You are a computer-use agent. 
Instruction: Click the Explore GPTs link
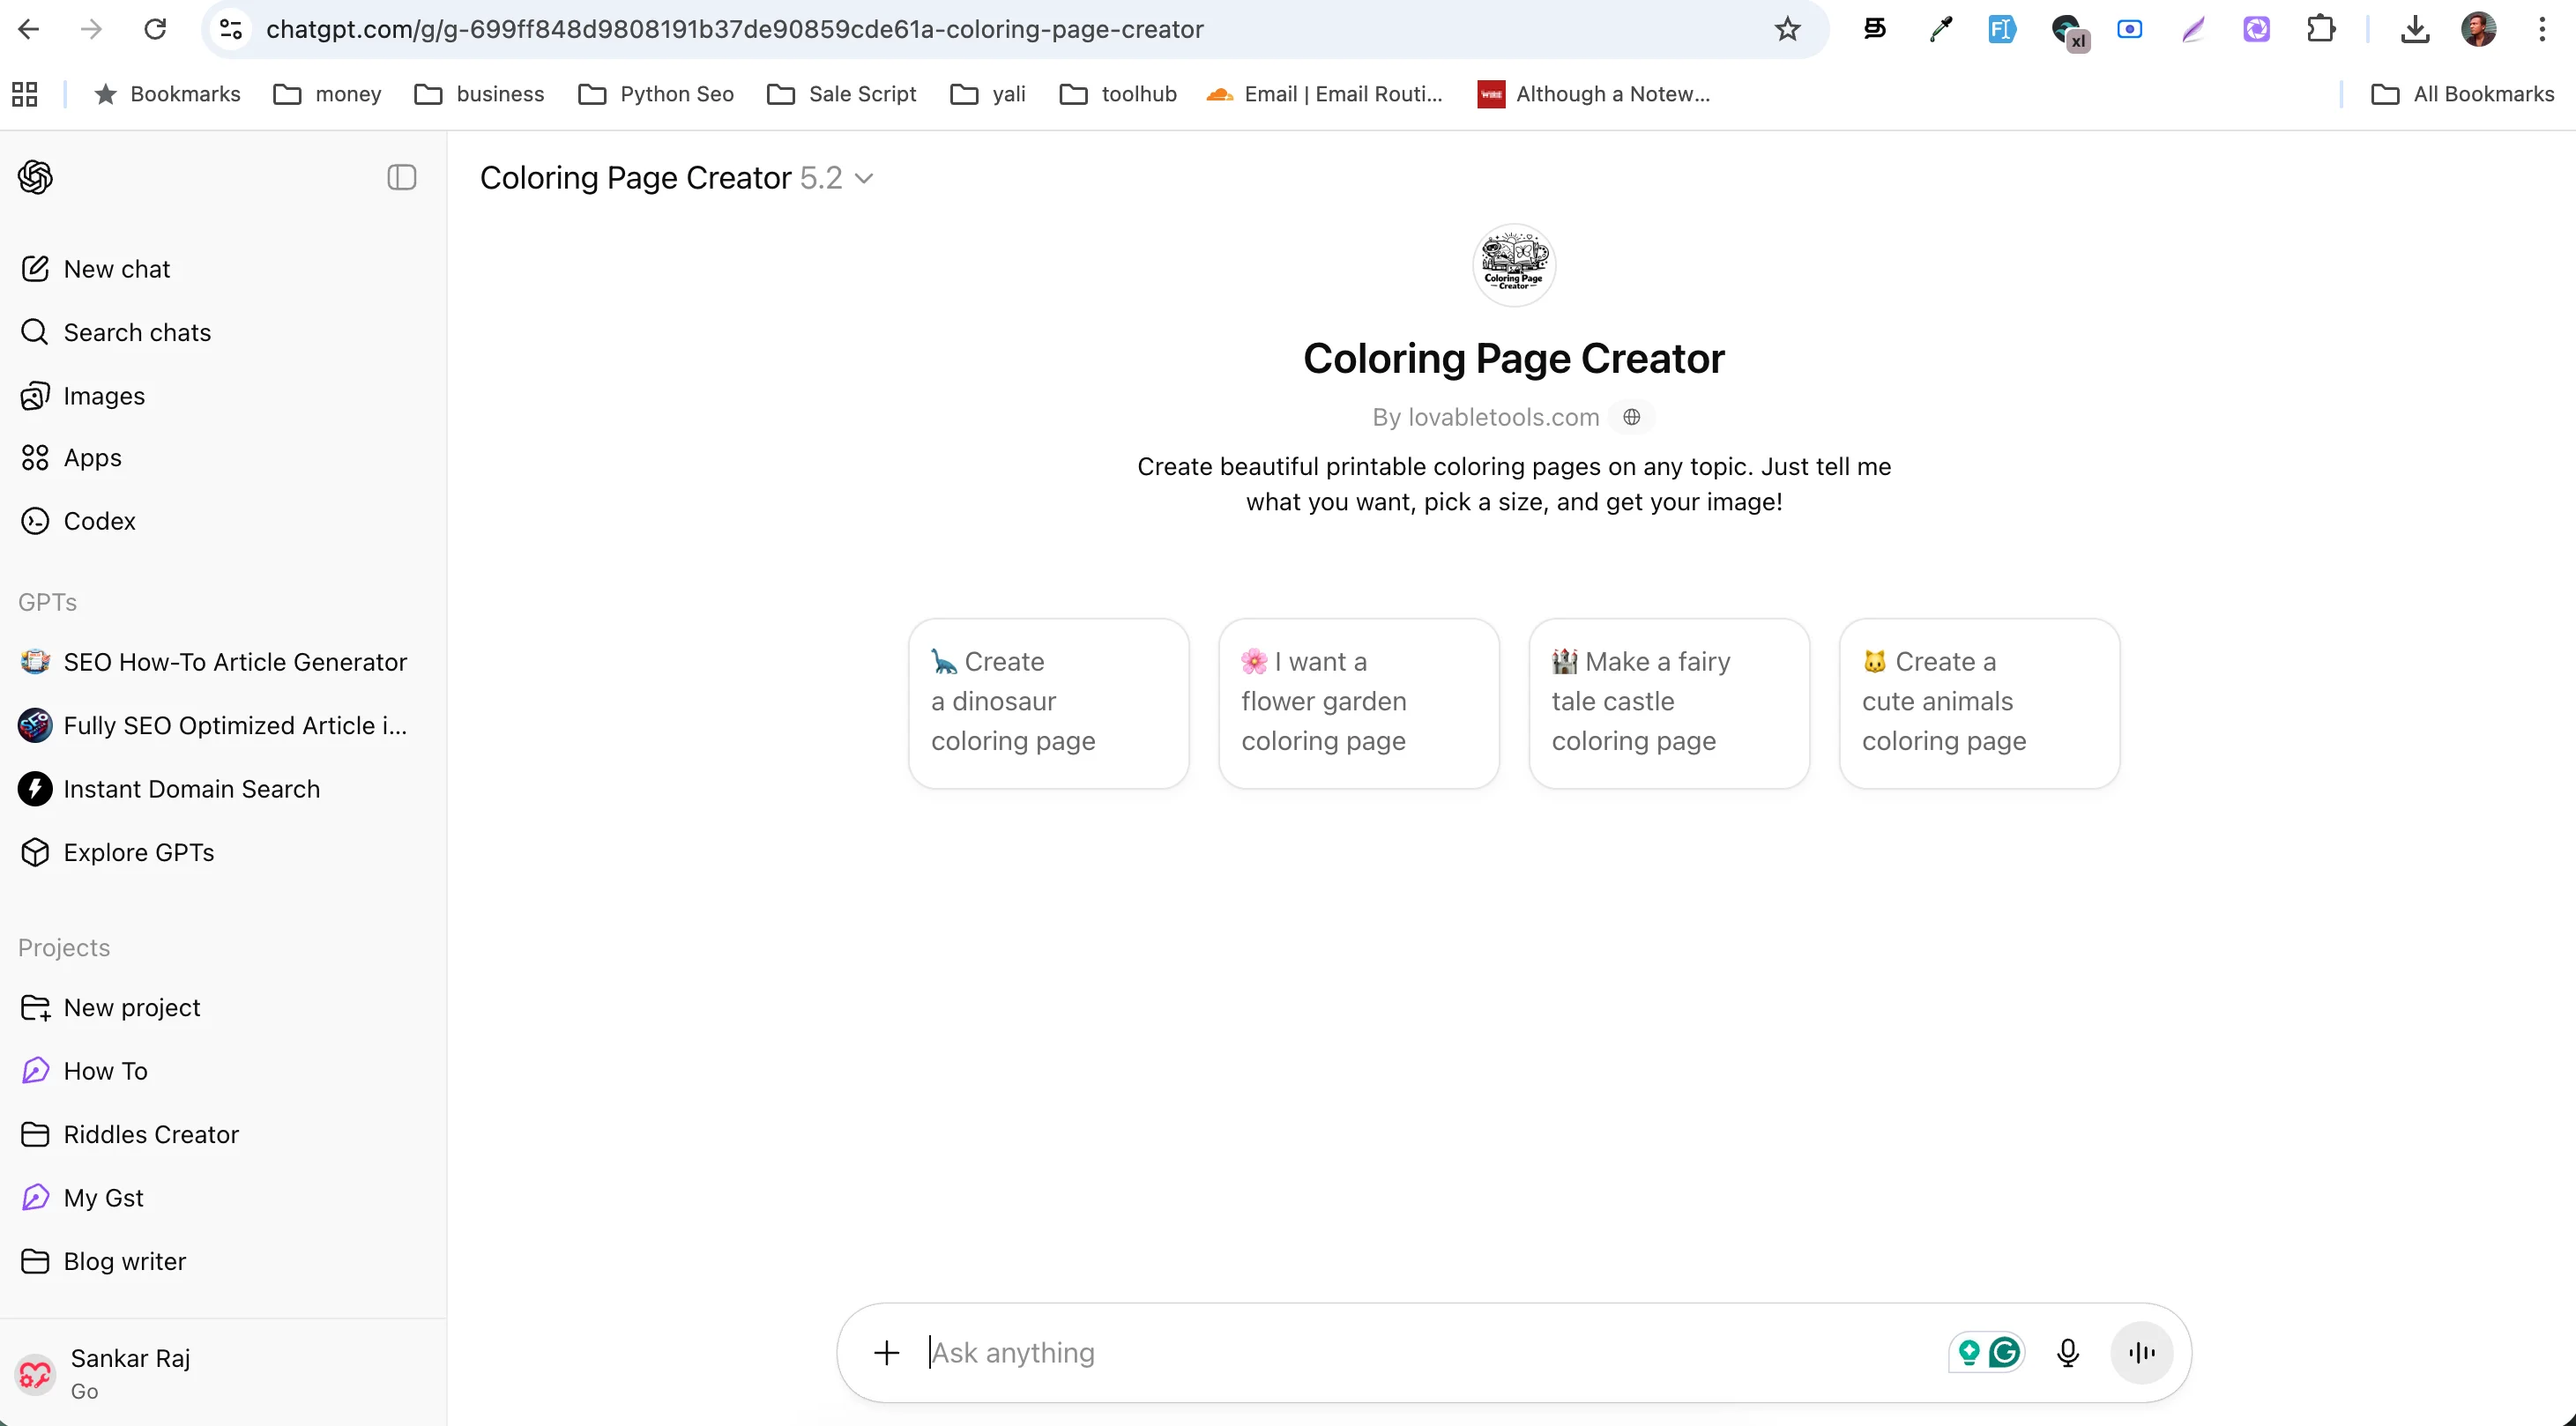[138, 851]
